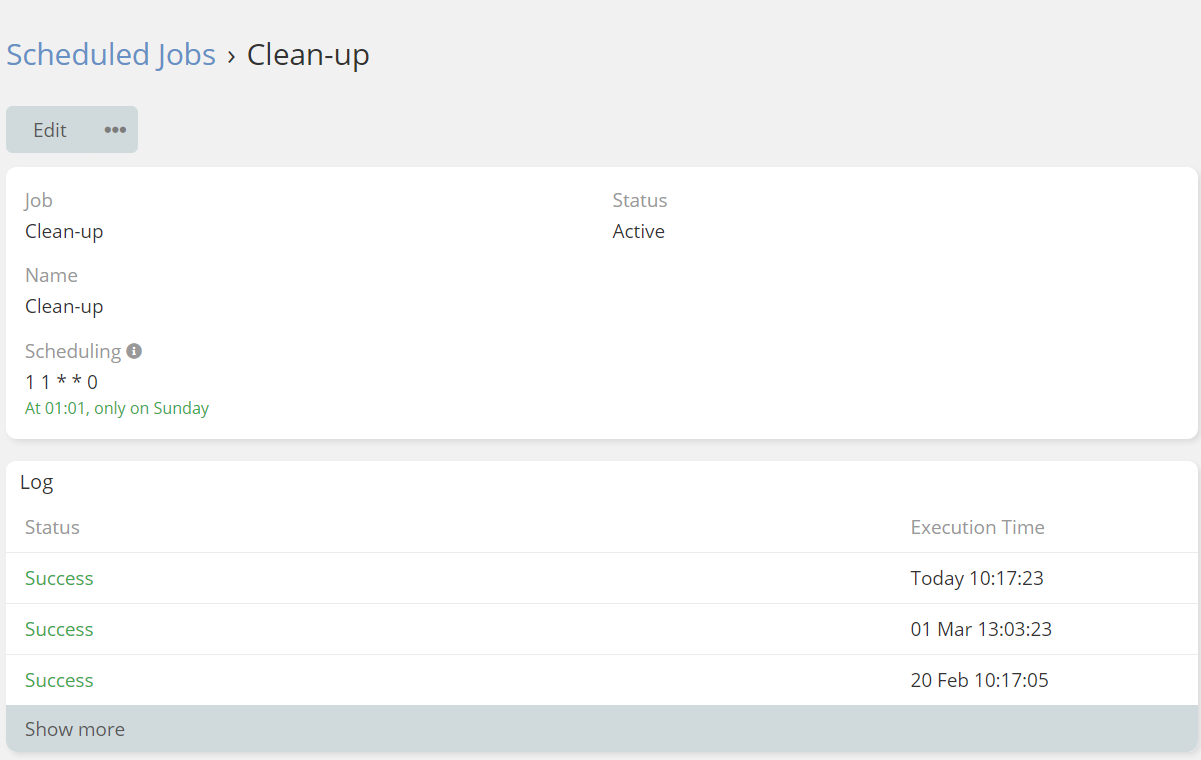Click the Clean-up value under Job
The width and height of the screenshot is (1201, 760).
(64, 231)
